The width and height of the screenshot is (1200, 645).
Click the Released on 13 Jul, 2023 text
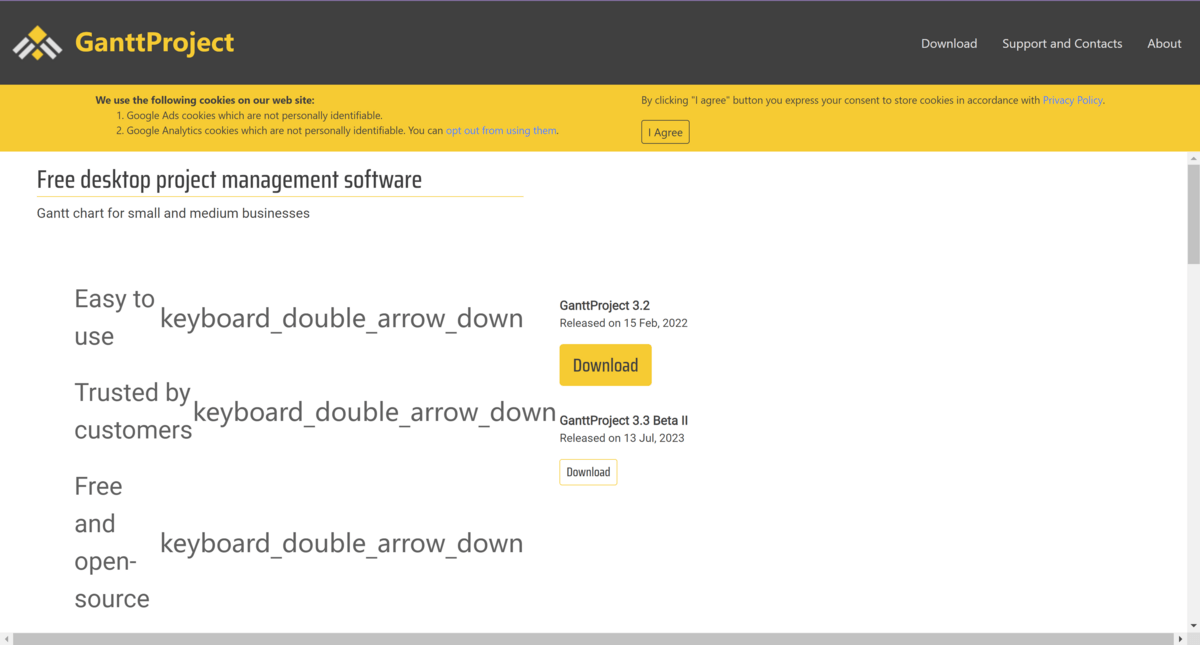[622, 438]
